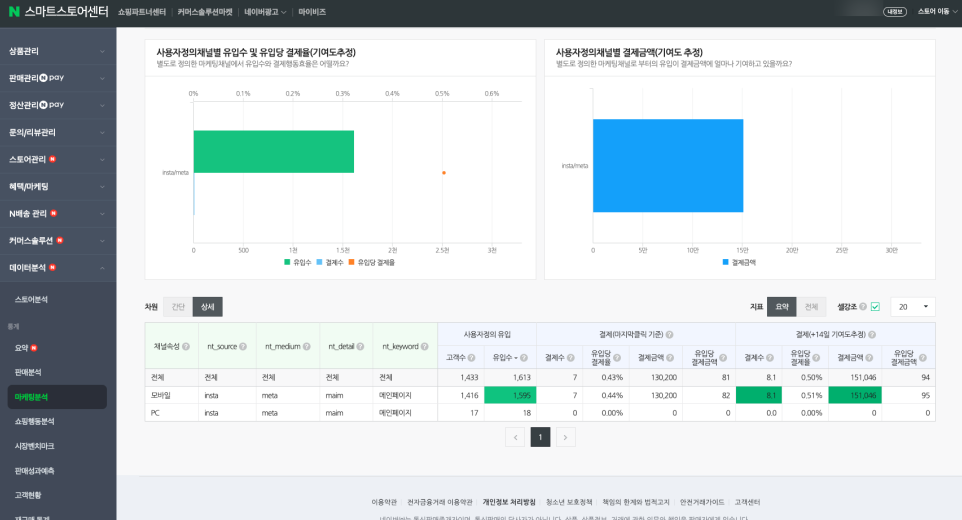Expand the 판매관리 Npay sidebar menu
Viewport: 962px width, 520px height.
[x=58, y=78]
